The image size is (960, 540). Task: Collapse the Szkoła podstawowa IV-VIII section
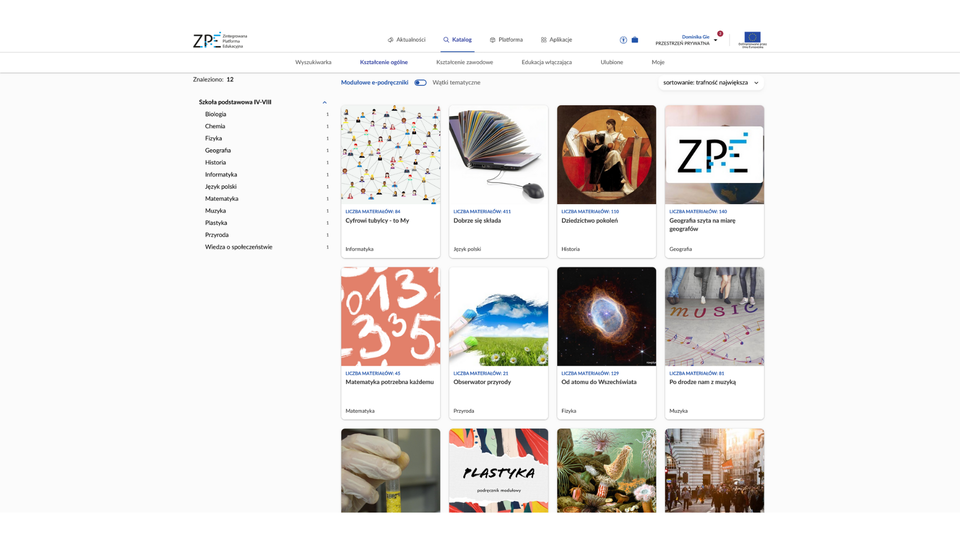point(324,102)
